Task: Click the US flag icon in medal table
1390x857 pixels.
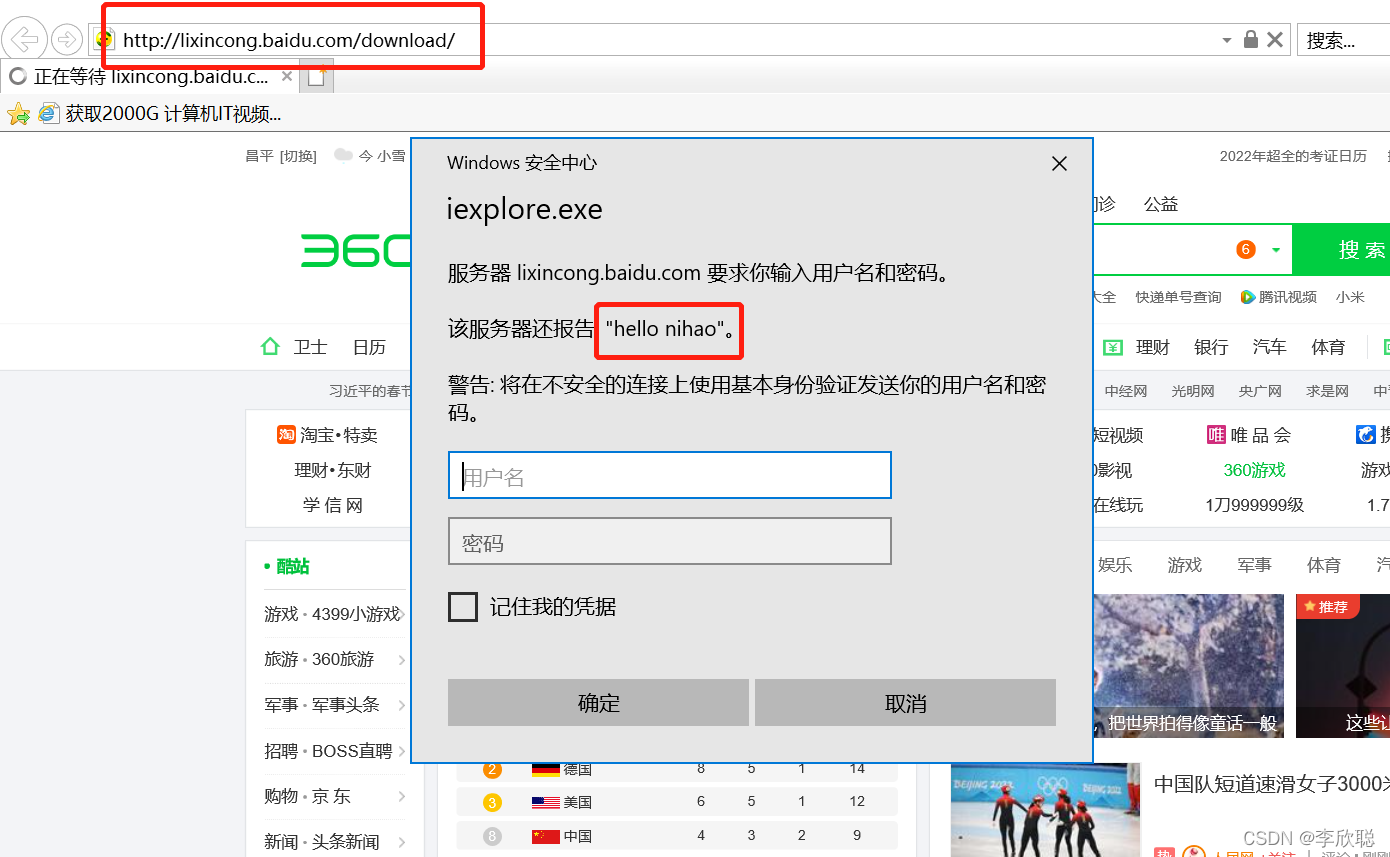Action: coord(545,802)
